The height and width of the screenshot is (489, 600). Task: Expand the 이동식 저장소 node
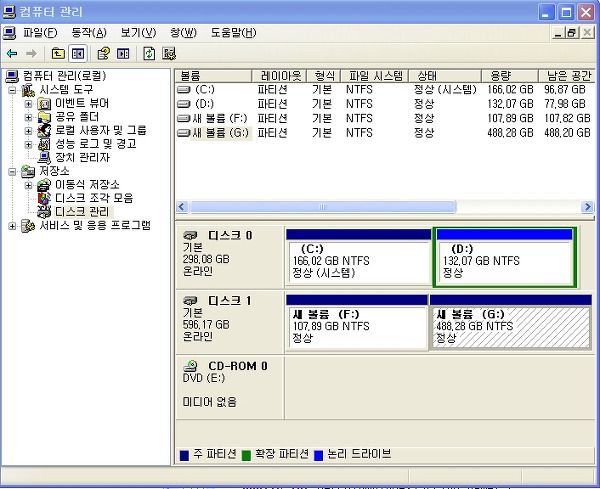[28, 185]
